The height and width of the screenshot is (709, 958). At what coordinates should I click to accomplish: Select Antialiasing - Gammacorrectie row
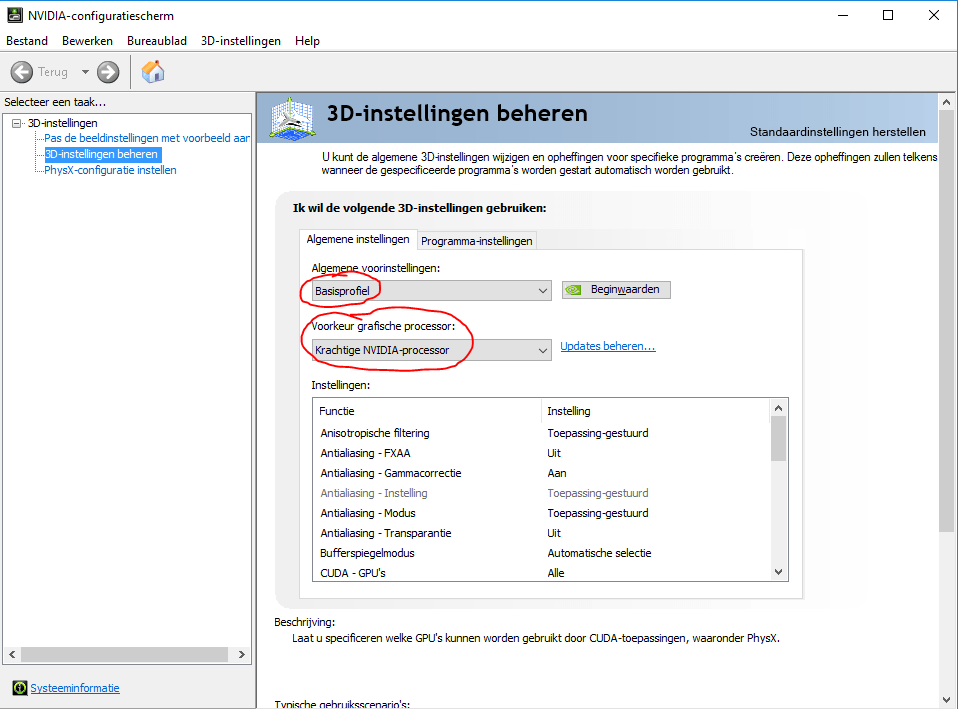[541, 473]
